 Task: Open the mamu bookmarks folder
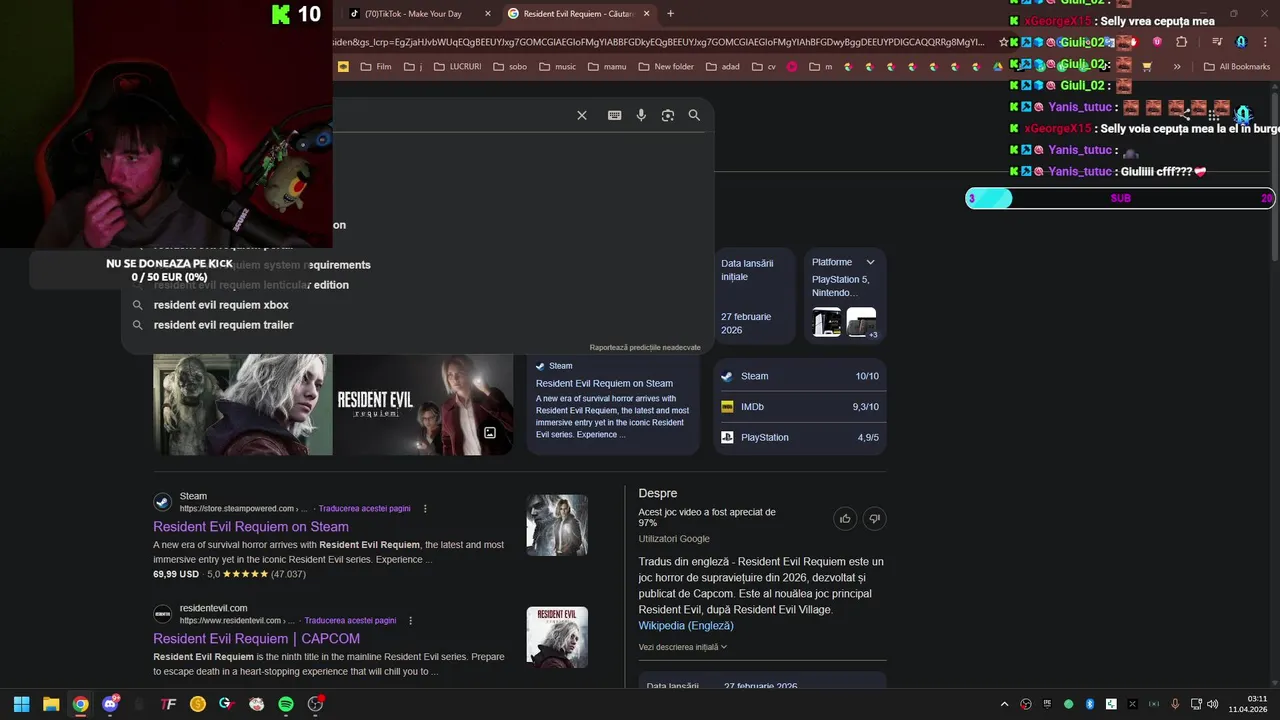[607, 67]
